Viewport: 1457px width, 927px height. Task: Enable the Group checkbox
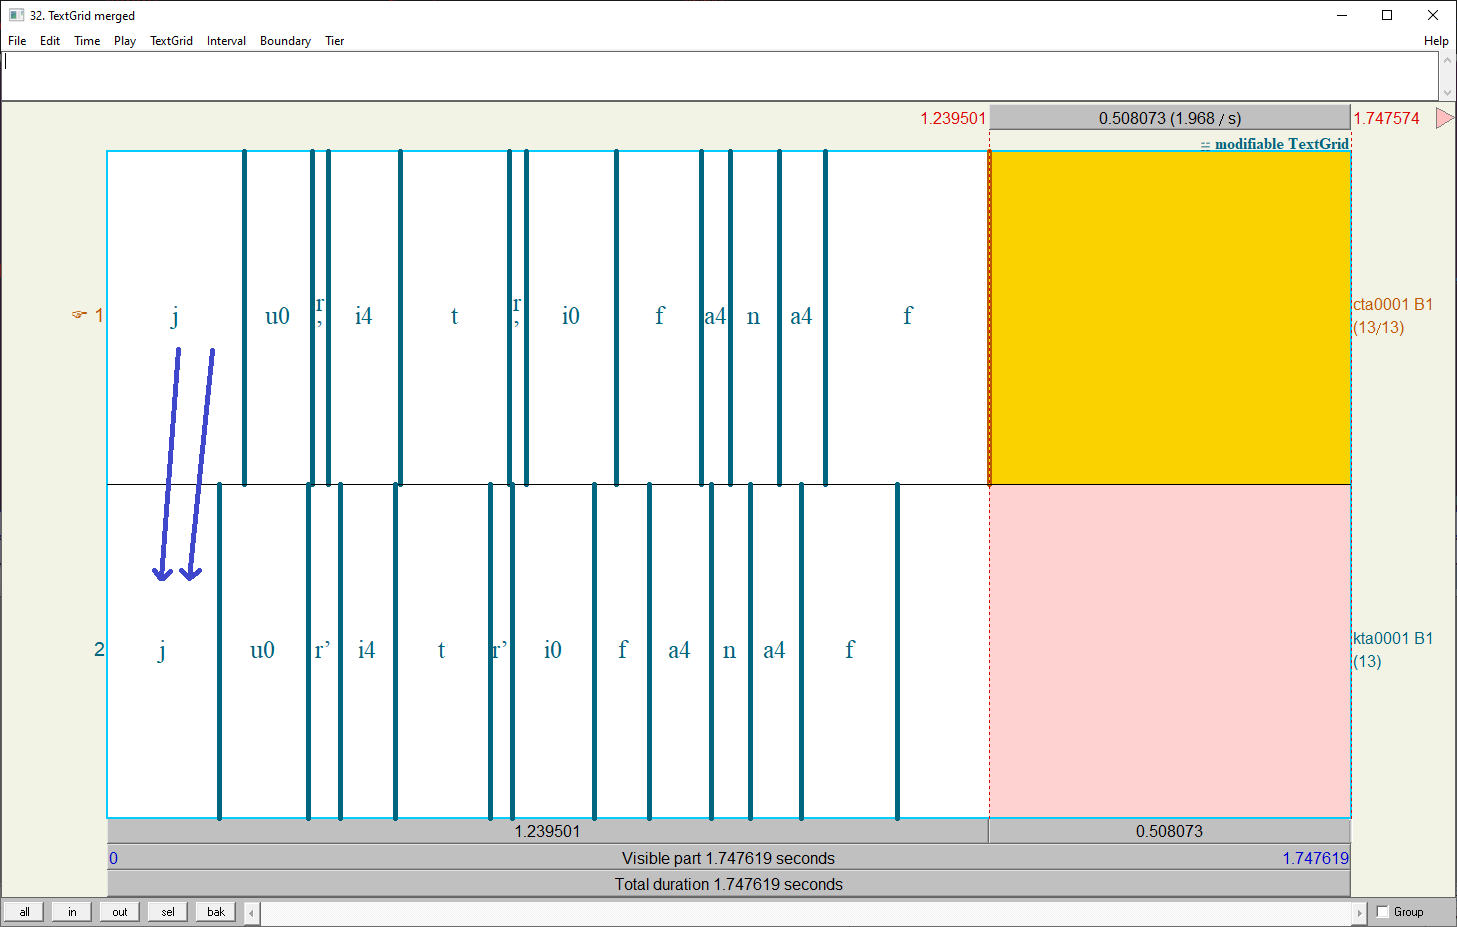(1383, 912)
